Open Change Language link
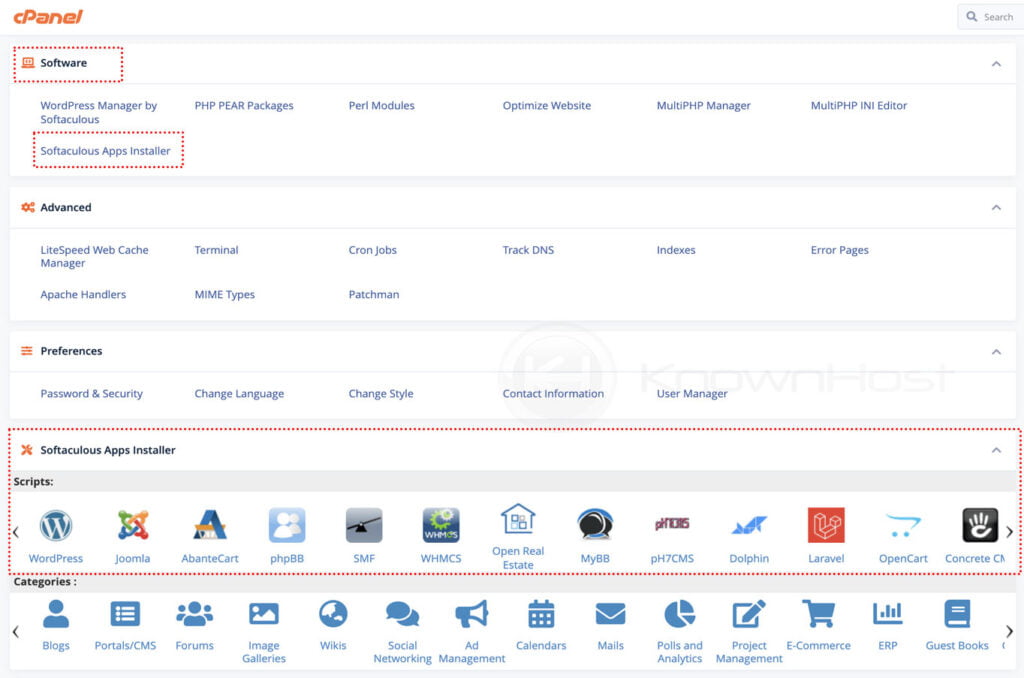 (239, 394)
